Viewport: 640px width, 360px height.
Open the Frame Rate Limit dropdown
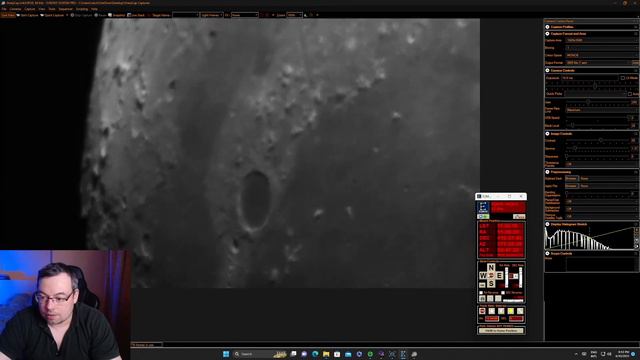(x=602, y=110)
